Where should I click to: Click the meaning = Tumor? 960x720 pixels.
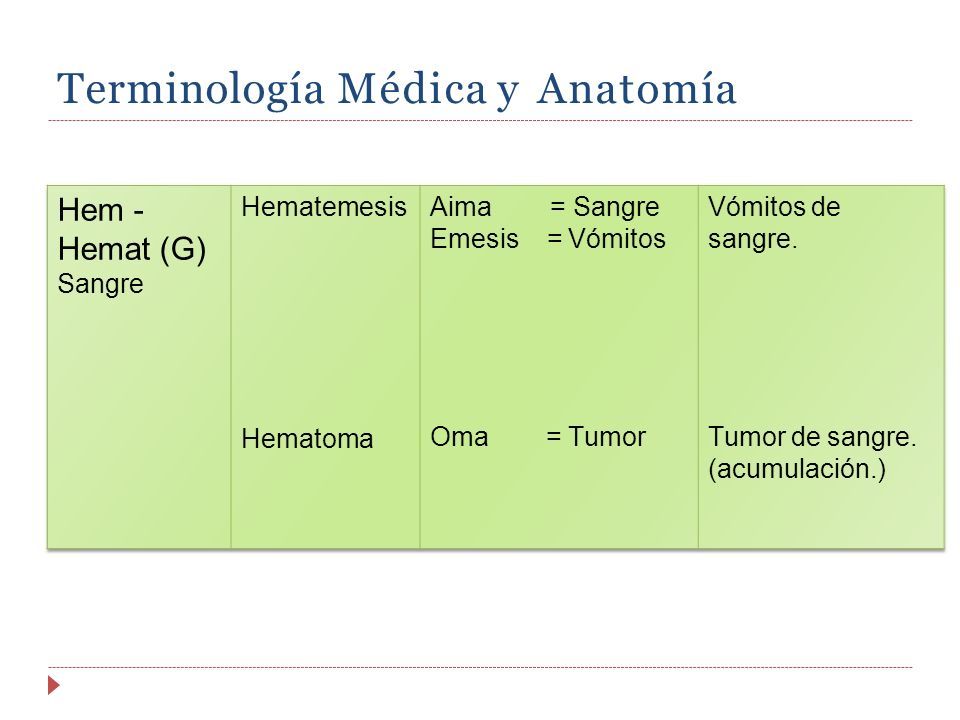(x=596, y=437)
